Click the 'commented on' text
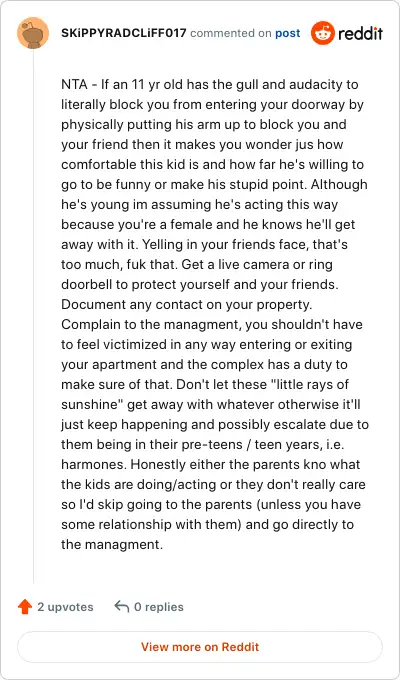The width and height of the screenshot is (400, 680). (231, 33)
